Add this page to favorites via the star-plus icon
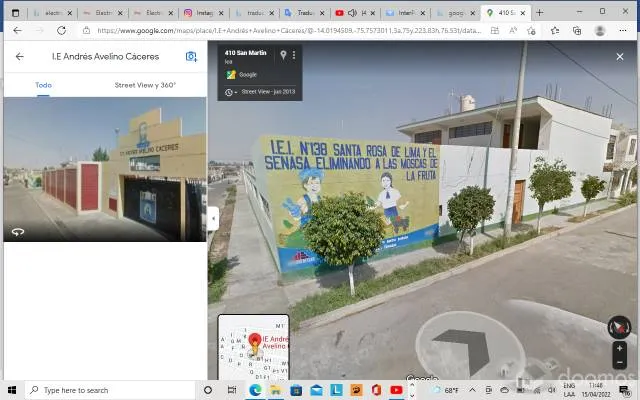The width and height of the screenshot is (640, 400). (x=531, y=31)
